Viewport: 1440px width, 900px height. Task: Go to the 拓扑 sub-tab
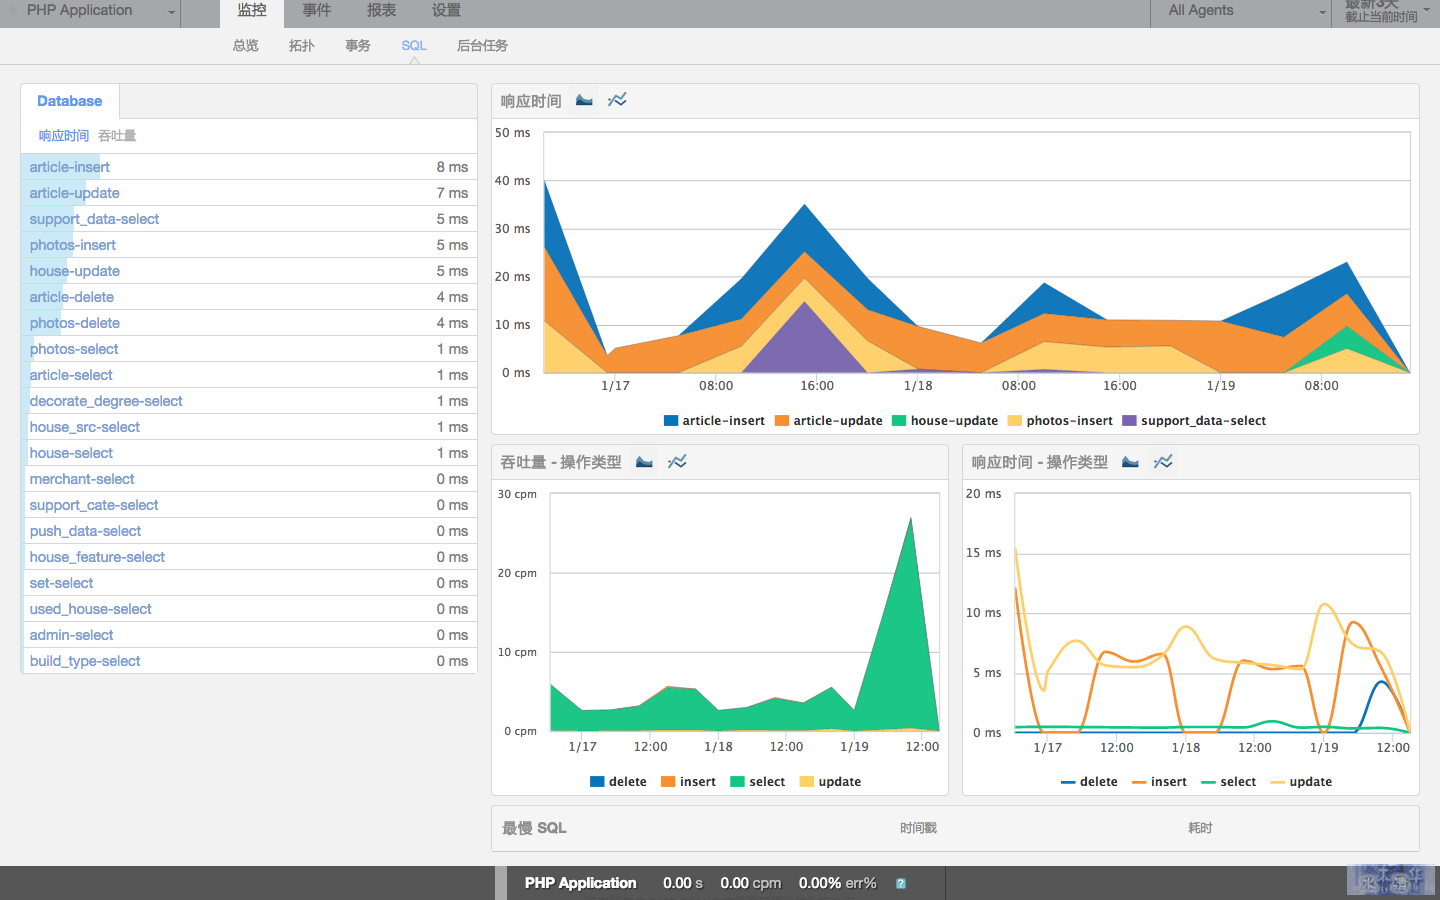coord(302,46)
